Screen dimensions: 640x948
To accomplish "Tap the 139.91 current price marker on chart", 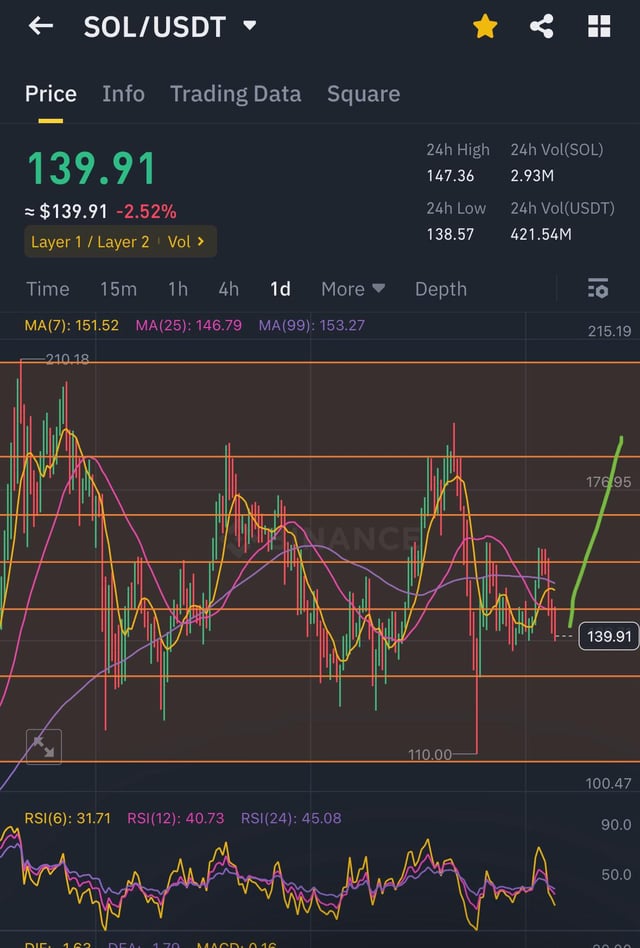I will click(608, 636).
